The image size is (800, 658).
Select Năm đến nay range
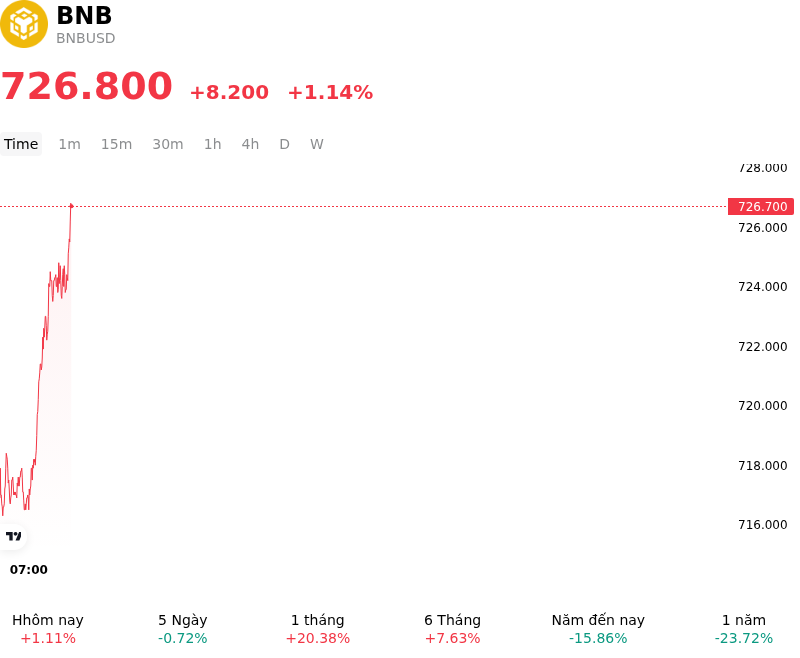tap(598, 629)
